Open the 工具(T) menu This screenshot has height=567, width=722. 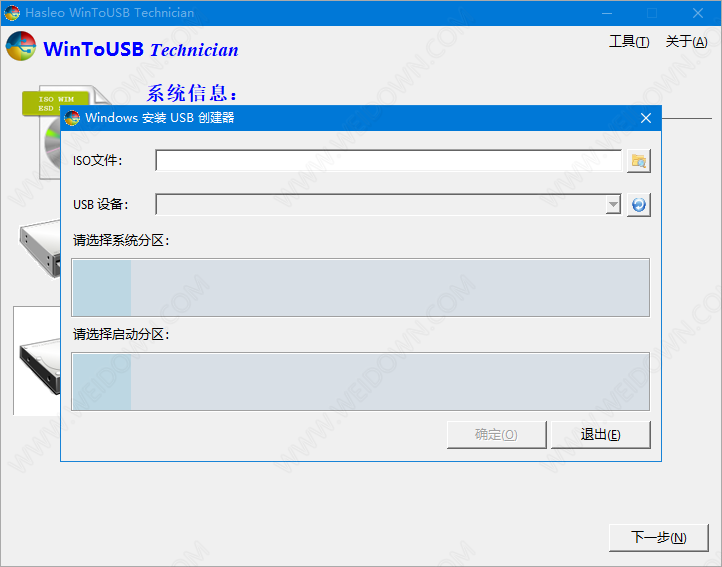point(629,42)
